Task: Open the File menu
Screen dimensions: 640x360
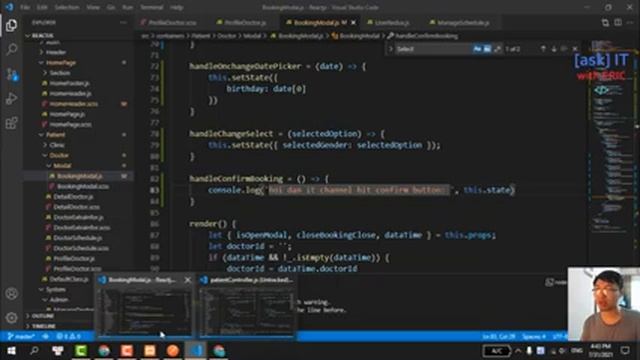Action: click(x=25, y=7)
